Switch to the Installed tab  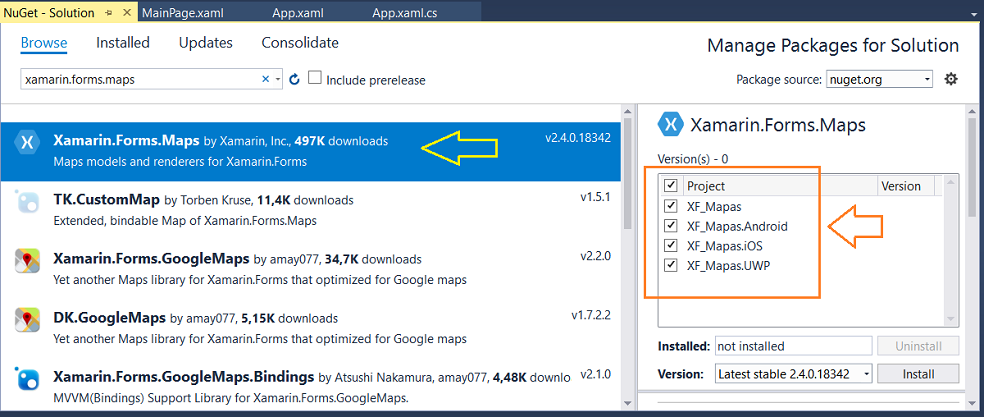123,43
